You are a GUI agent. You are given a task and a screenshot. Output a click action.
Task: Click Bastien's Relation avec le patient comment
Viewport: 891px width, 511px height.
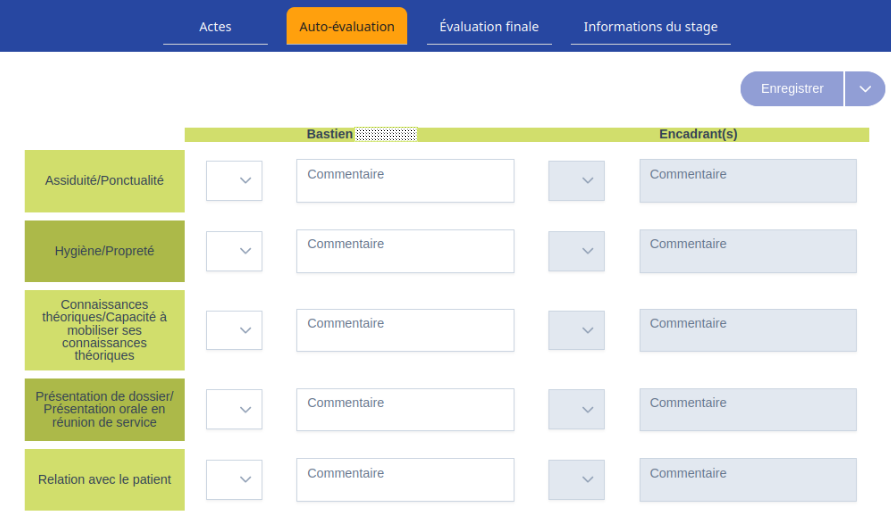[x=405, y=480]
